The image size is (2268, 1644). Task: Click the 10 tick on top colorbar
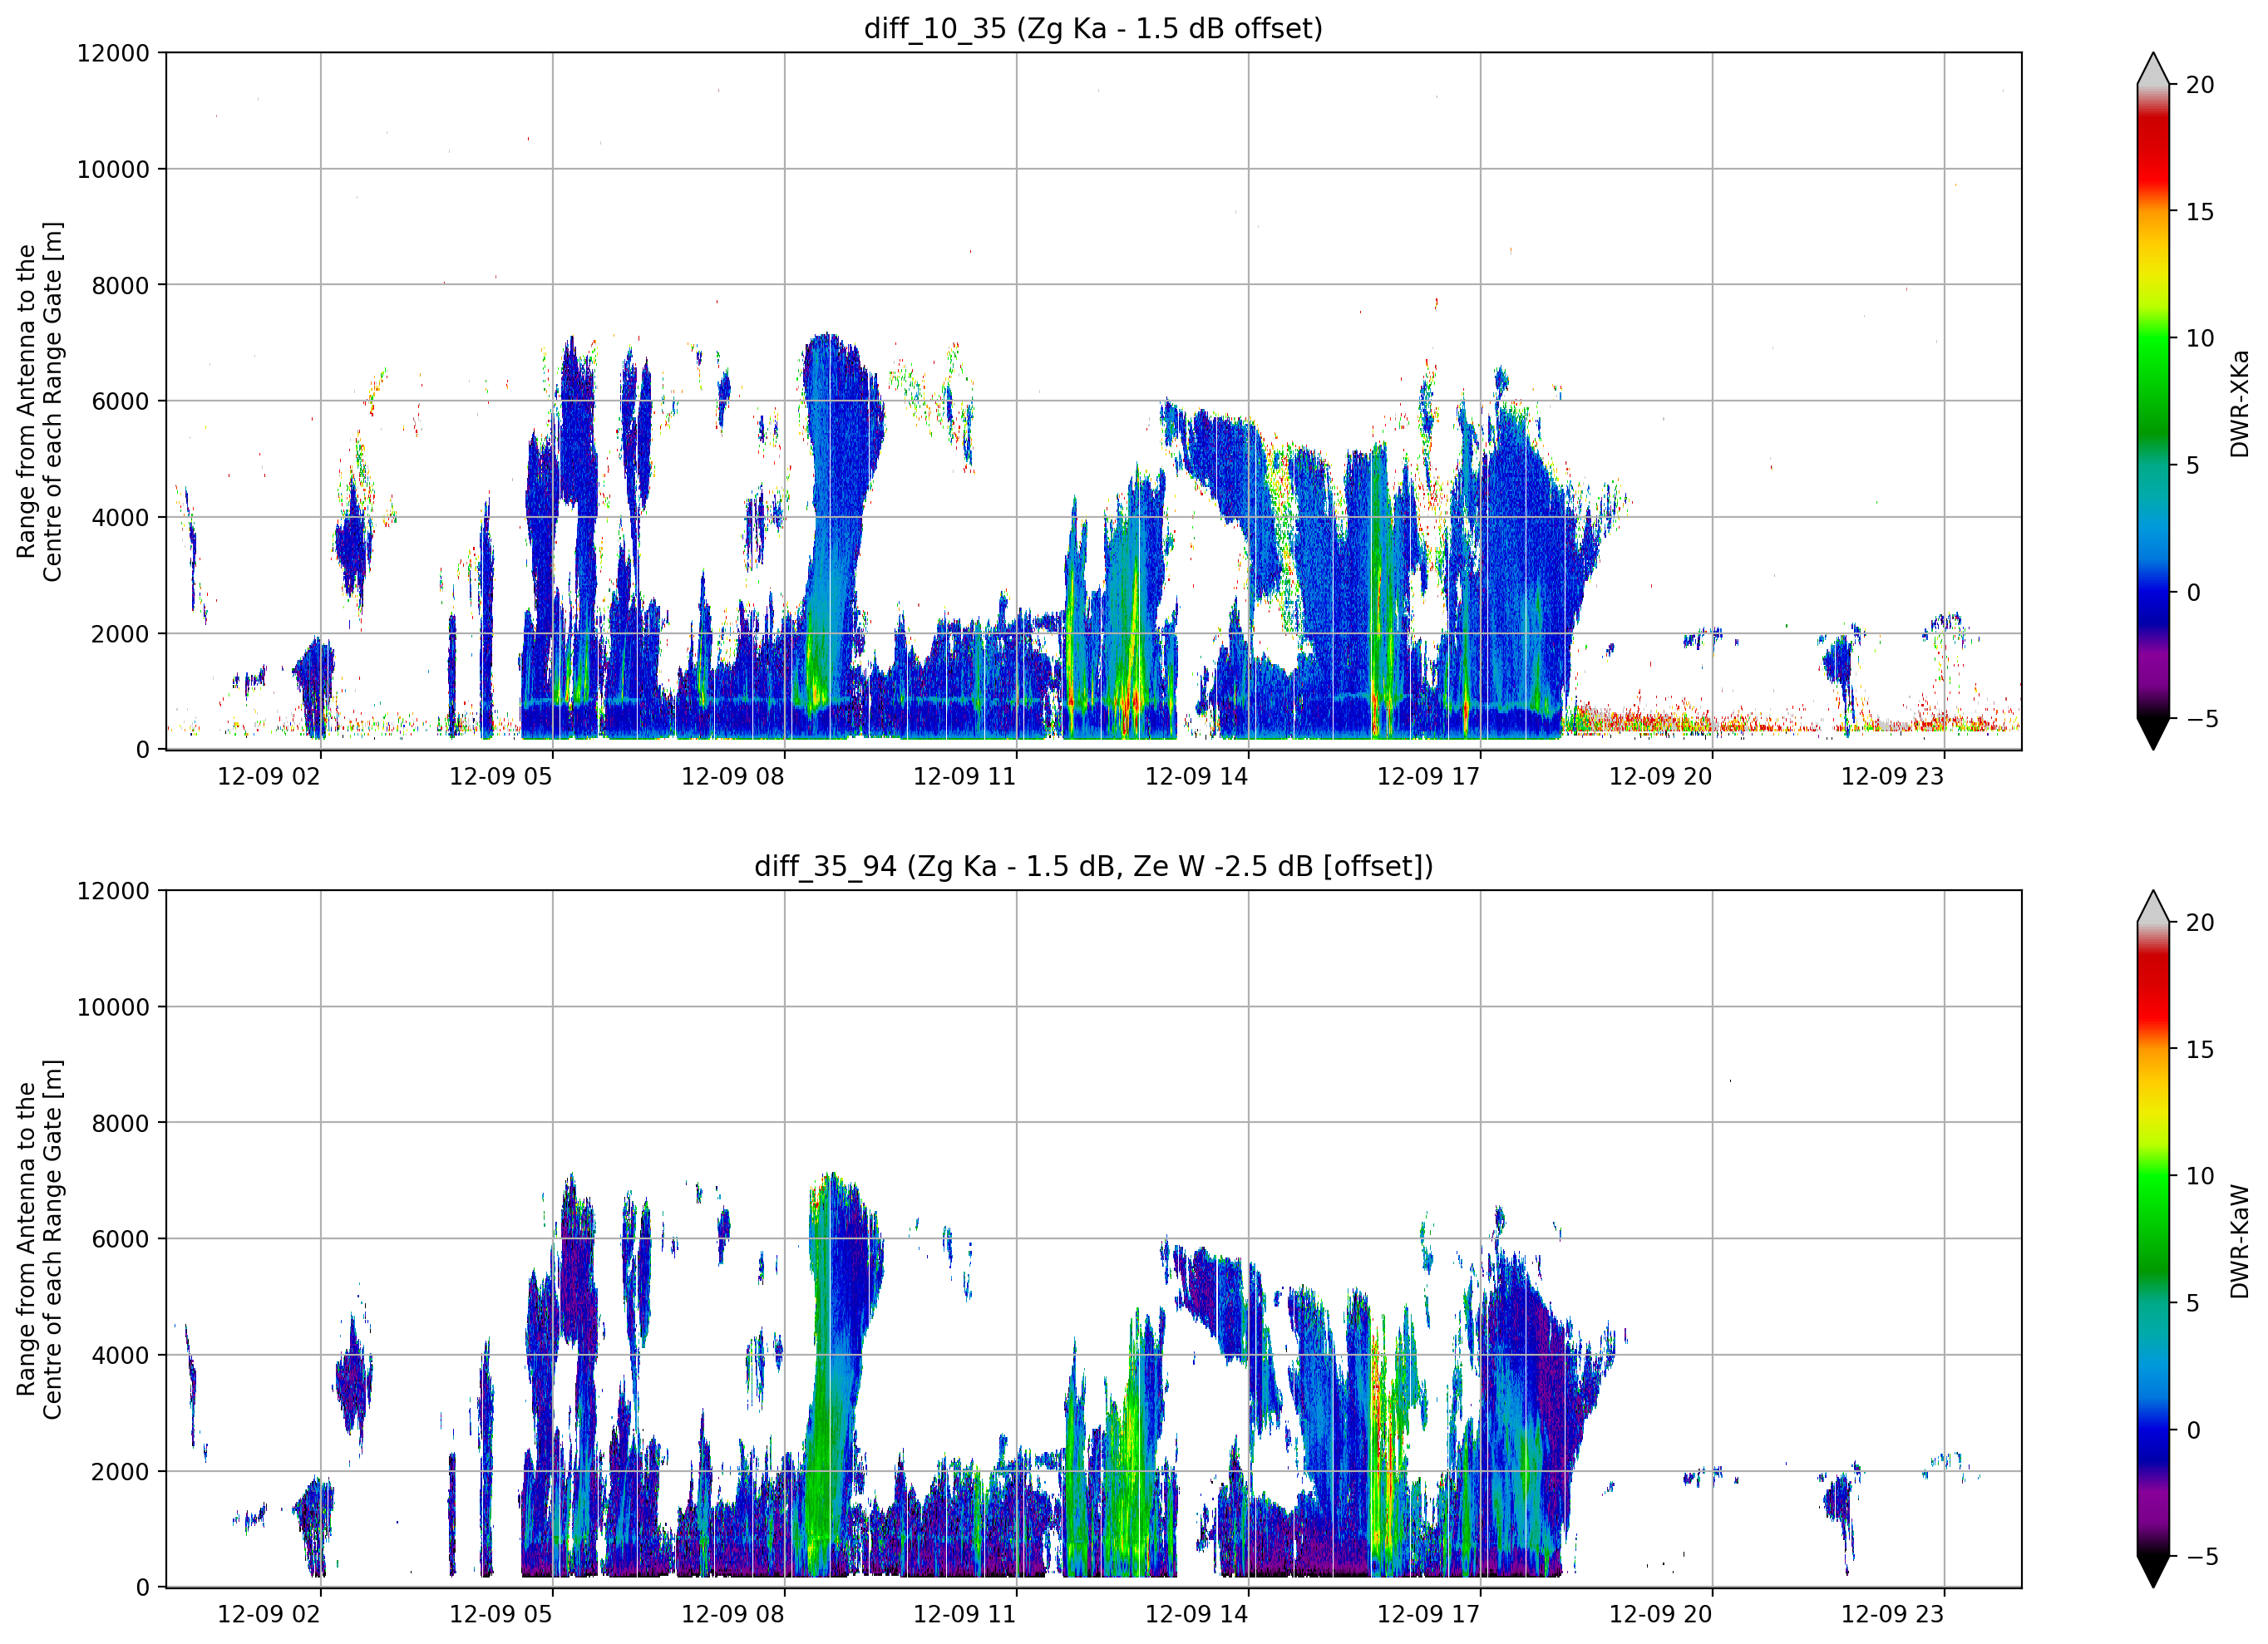(2200, 339)
